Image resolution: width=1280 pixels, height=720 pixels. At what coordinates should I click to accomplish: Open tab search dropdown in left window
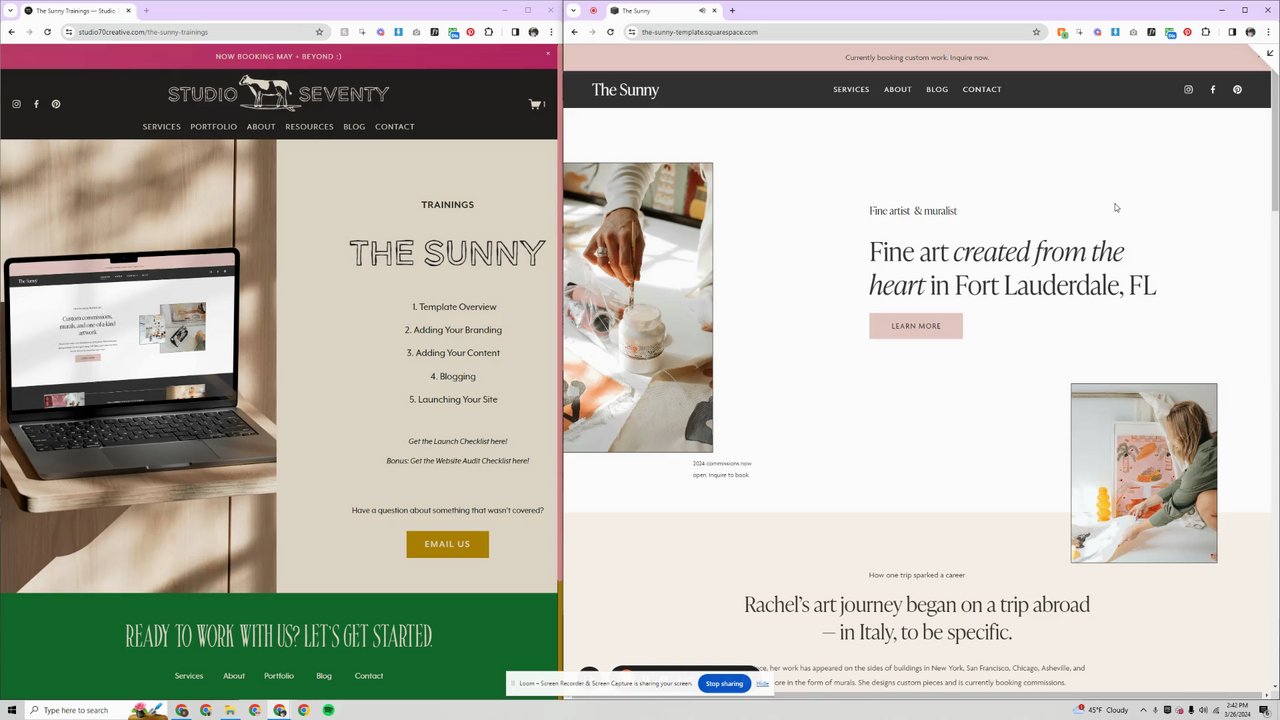10,11
